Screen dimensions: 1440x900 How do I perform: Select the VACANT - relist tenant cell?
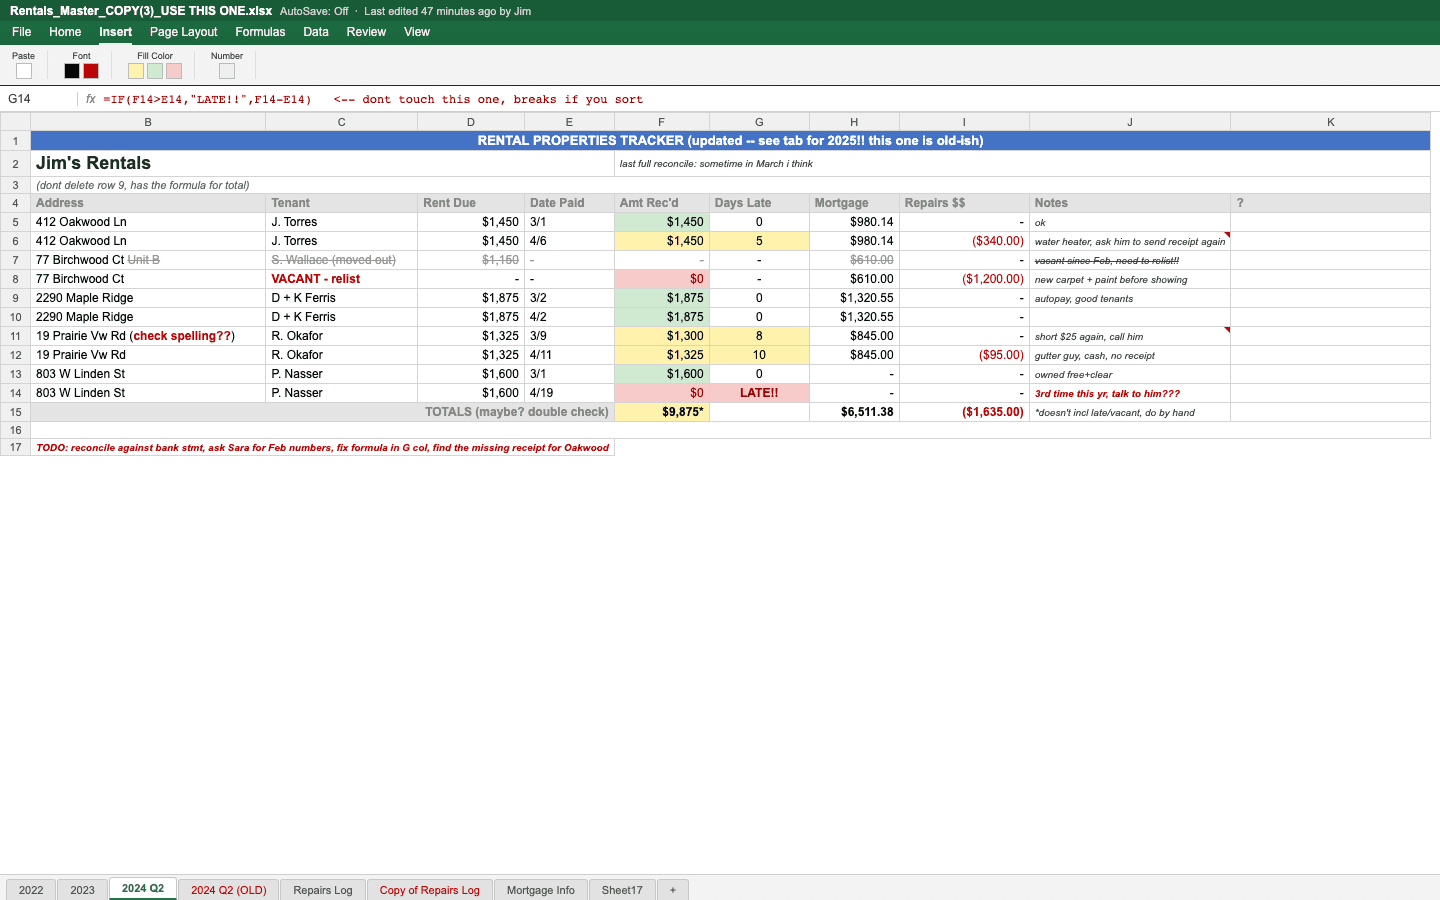tap(341, 279)
